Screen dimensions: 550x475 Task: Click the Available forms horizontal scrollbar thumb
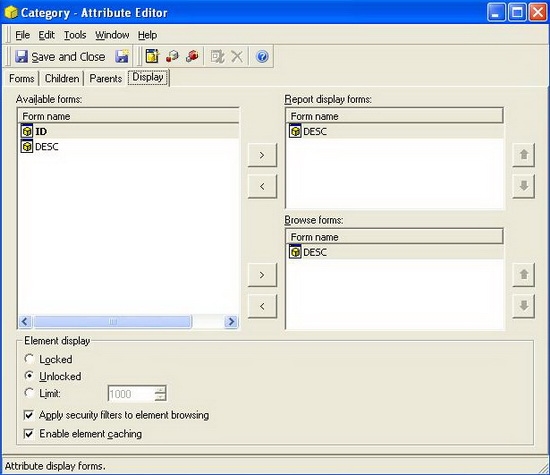(113, 321)
